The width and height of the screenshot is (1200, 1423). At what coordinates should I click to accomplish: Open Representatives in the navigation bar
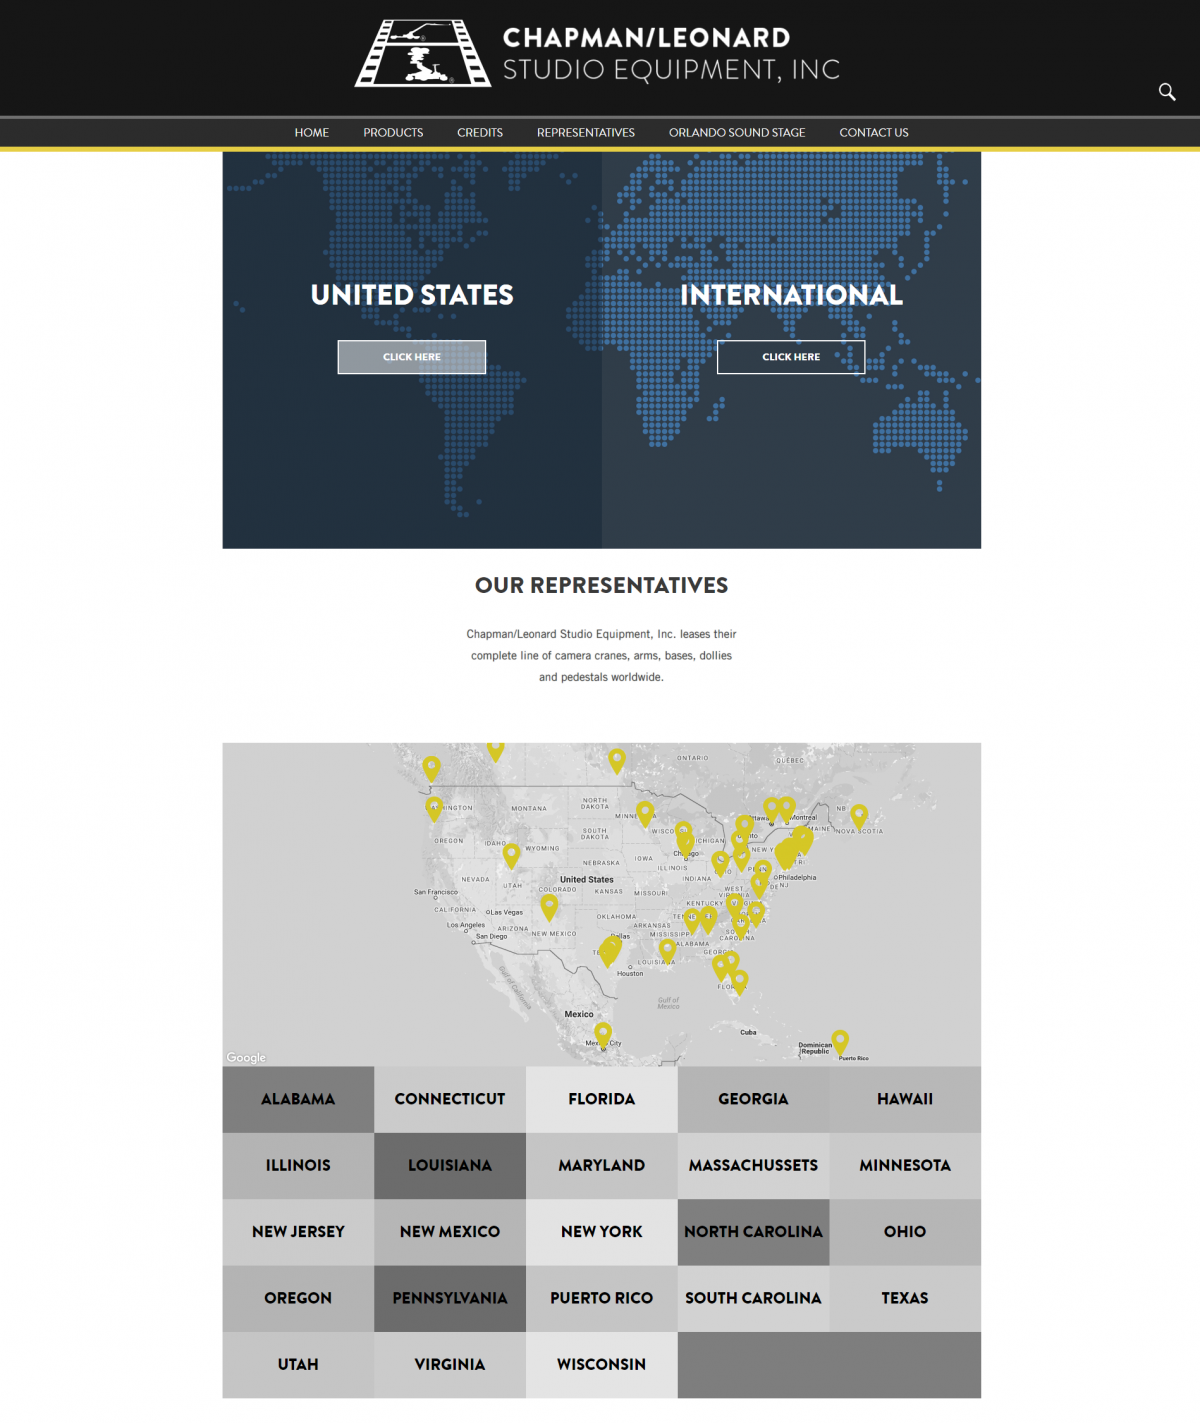586,132
